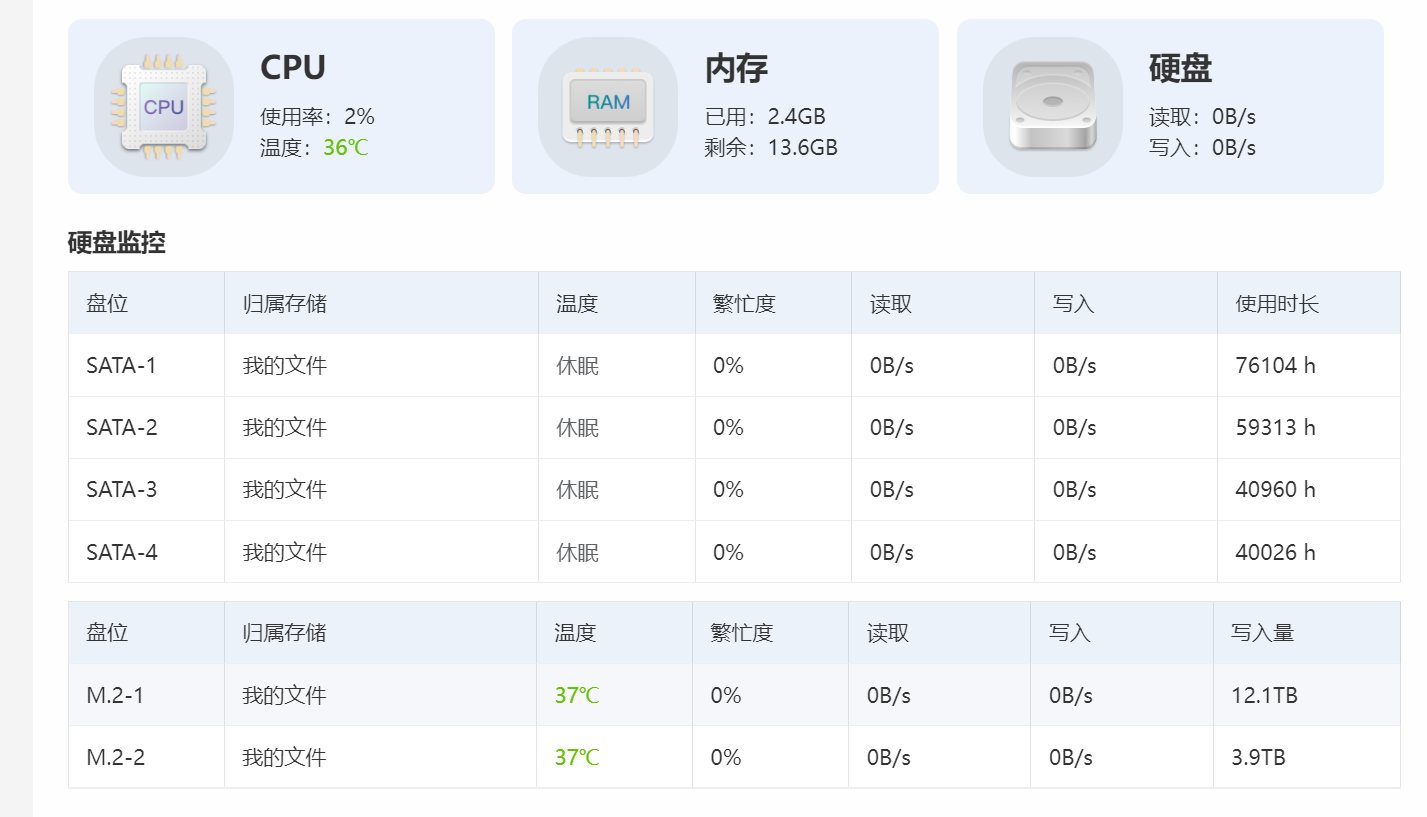This screenshot has height=817, width=1427.
Task: Click the M.2-1 37℃ temperature value
Action: (577, 695)
